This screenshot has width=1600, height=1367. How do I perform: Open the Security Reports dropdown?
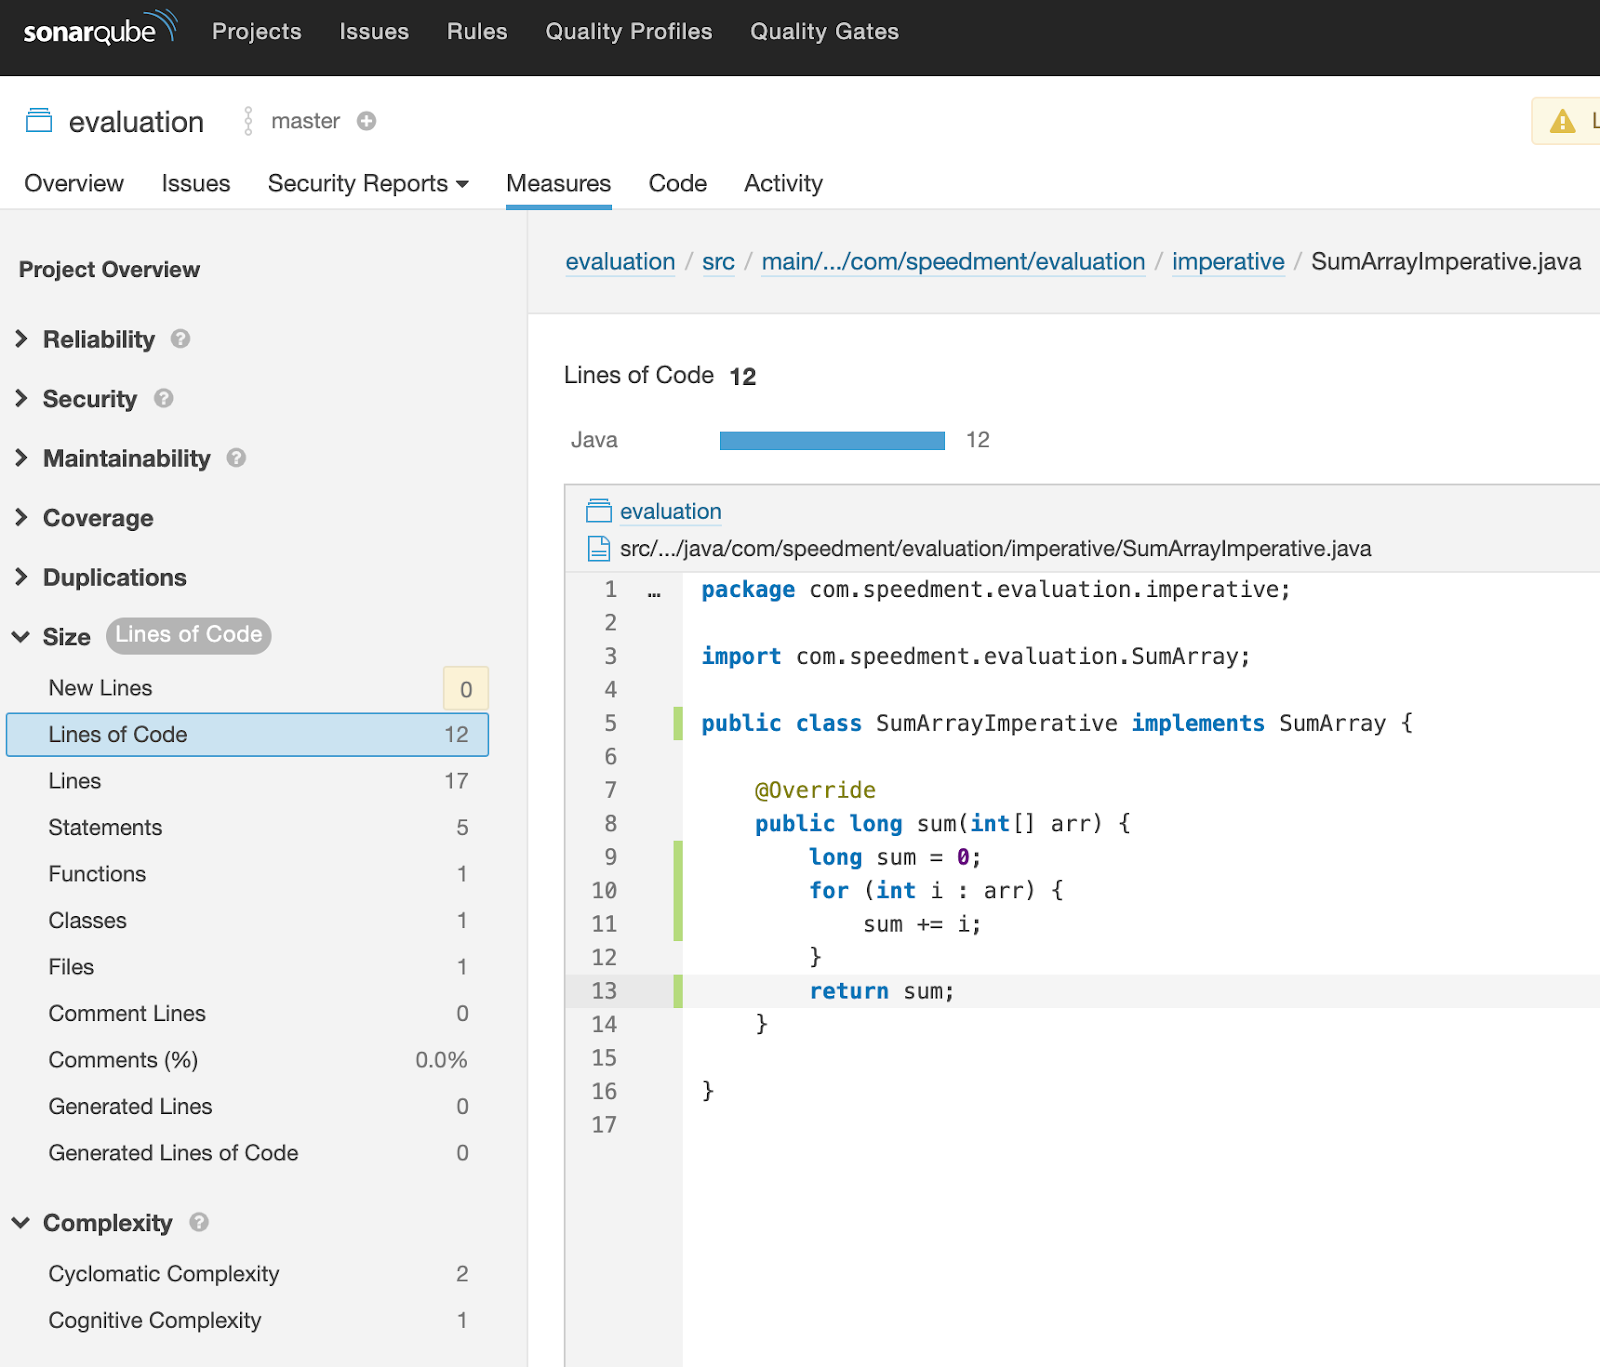(x=368, y=183)
